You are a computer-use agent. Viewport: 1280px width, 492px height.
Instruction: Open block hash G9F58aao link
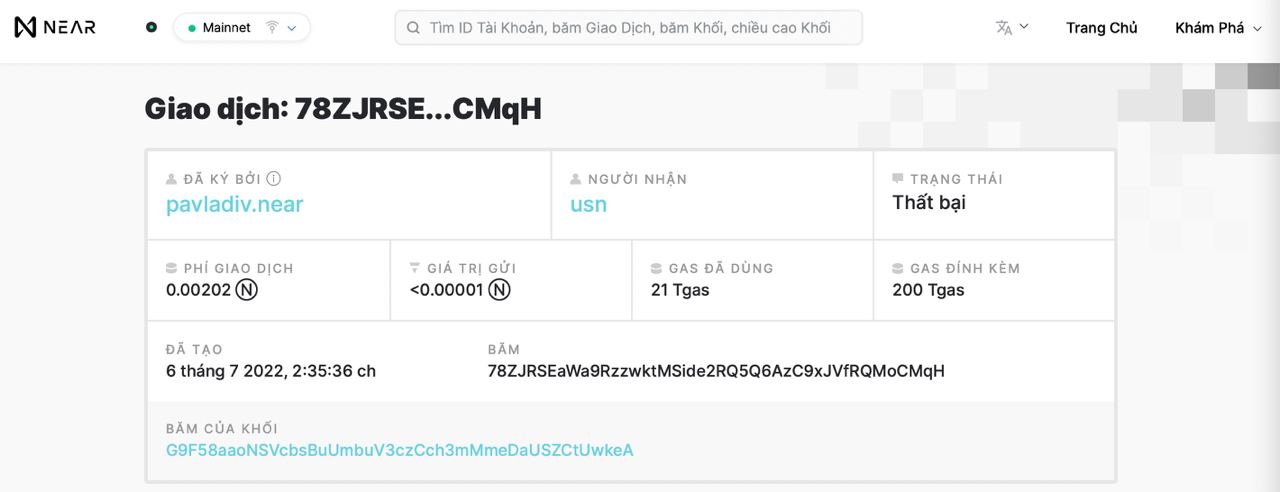point(400,450)
